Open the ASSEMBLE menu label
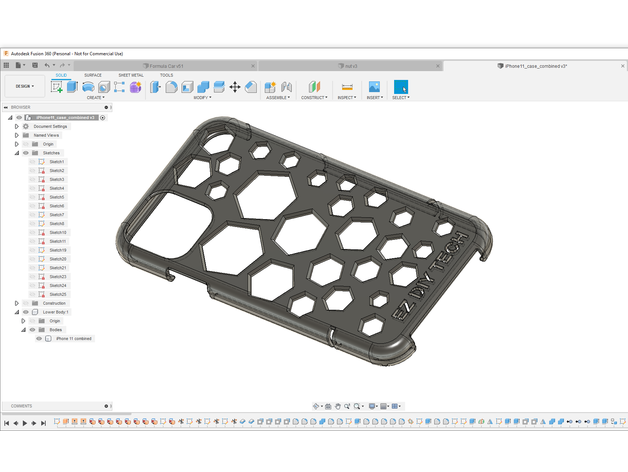The height and width of the screenshot is (472, 628). 278,97
